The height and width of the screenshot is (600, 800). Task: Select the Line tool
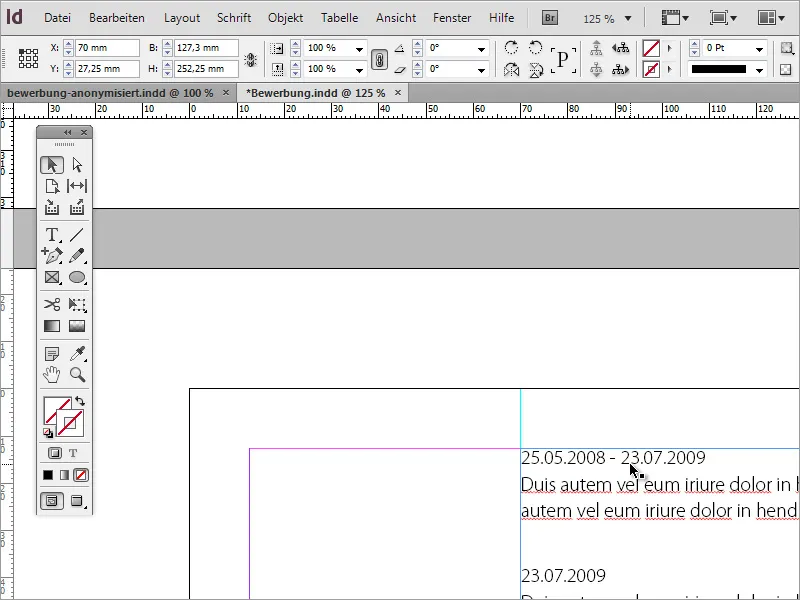(77, 235)
